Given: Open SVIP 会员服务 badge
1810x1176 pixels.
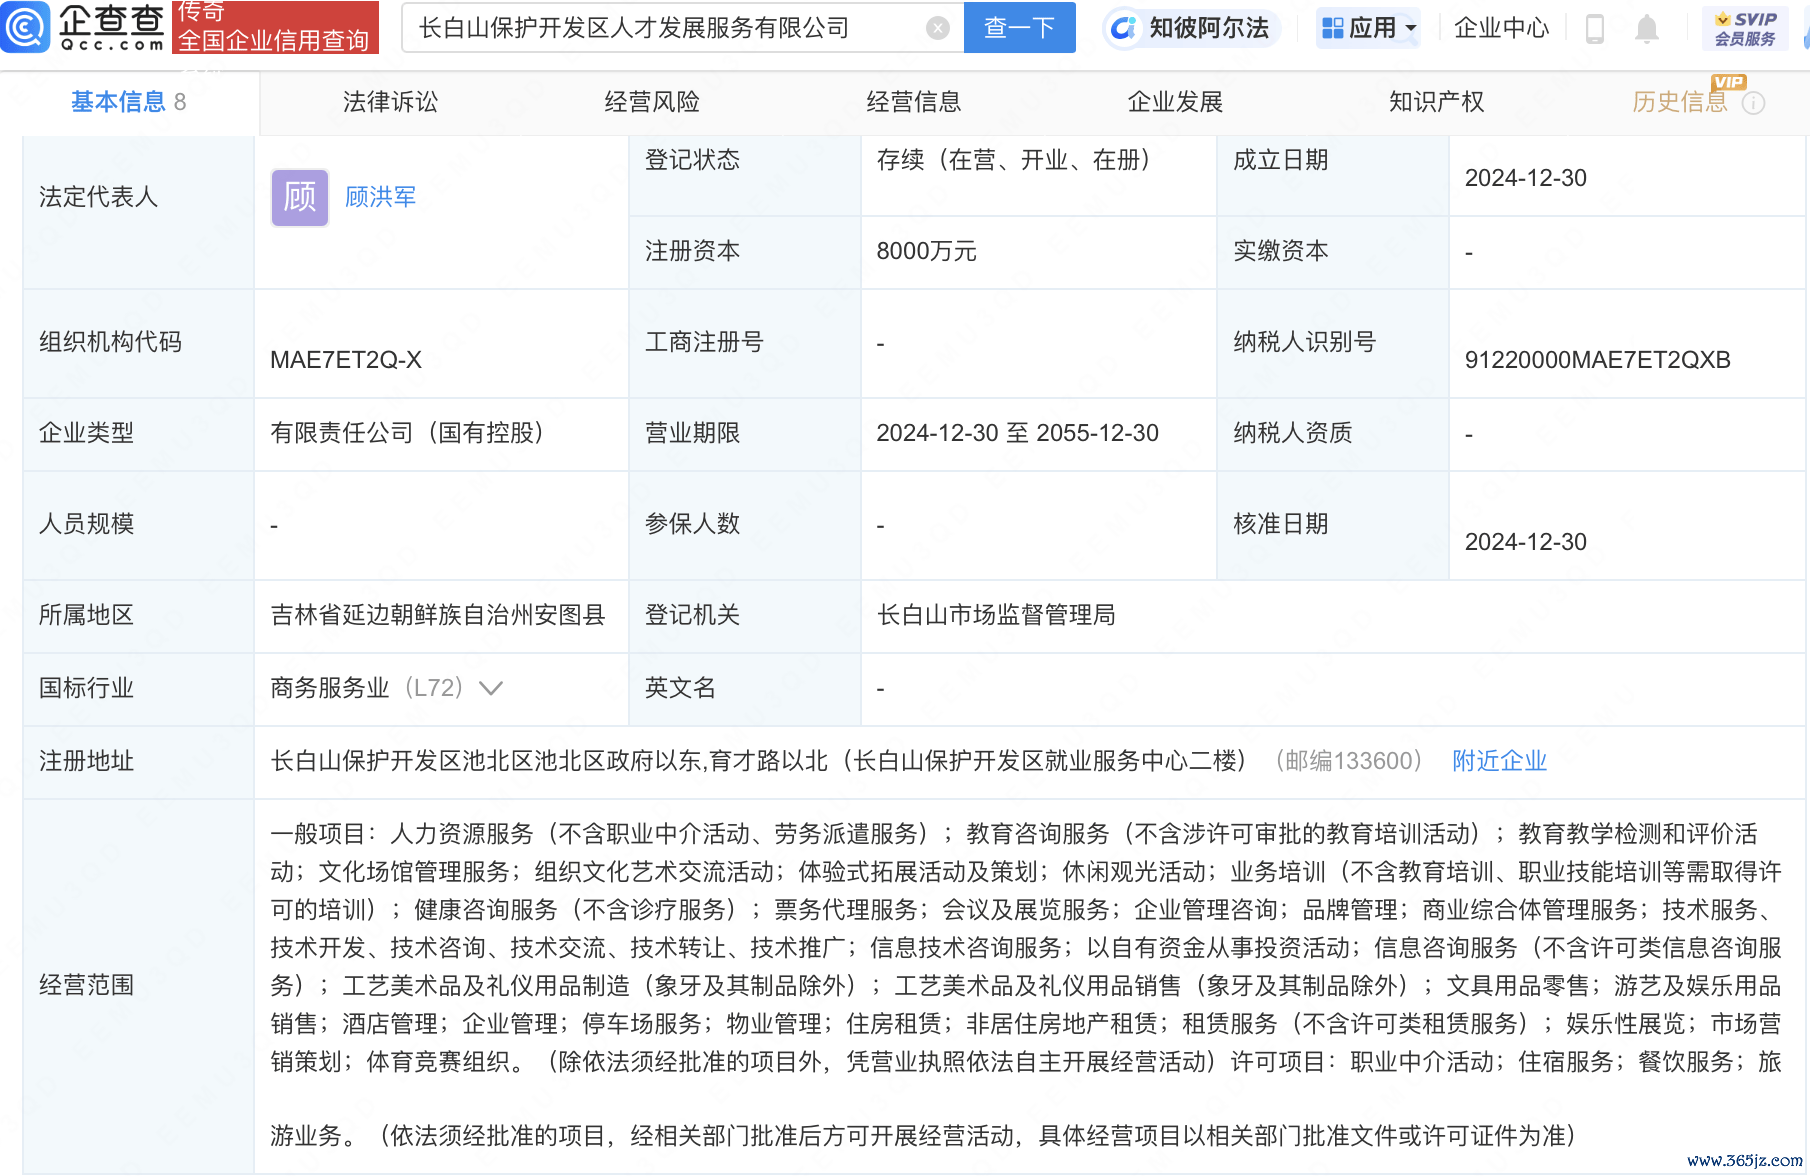Looking at the screenshot, I should pyautogui.click(x=1745, y=28).
